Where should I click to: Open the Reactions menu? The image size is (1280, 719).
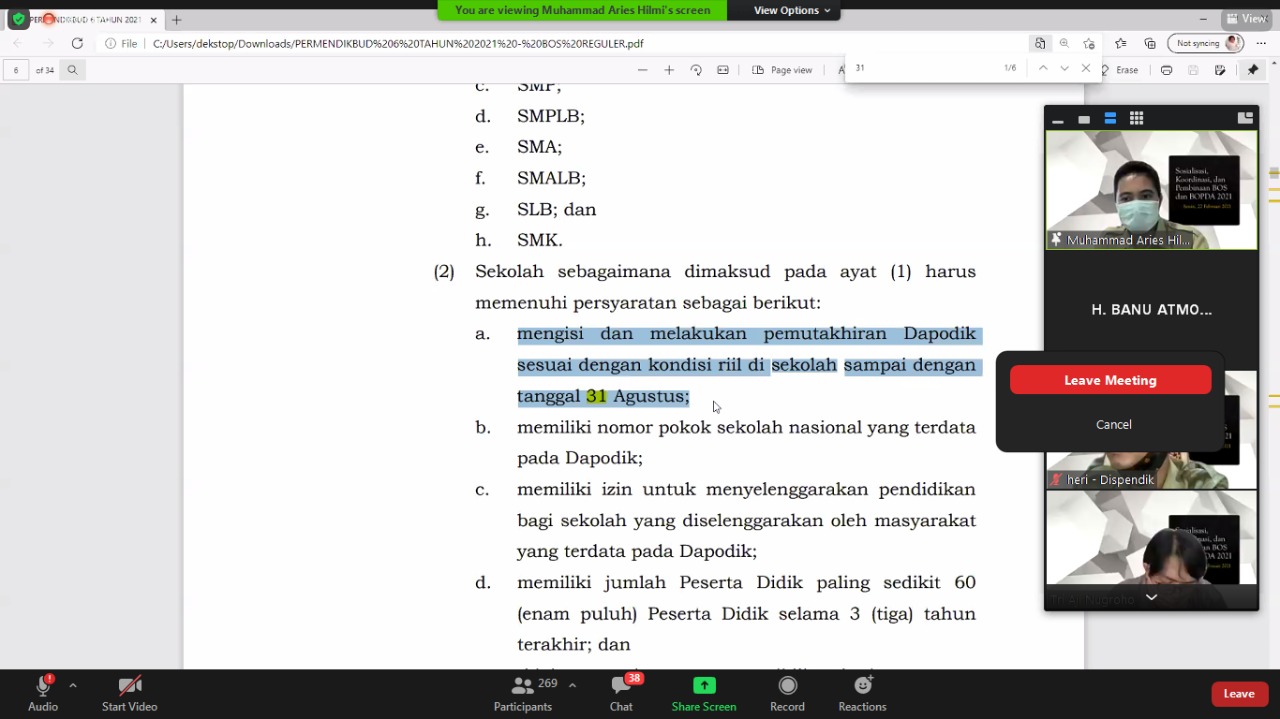[862, 693]
